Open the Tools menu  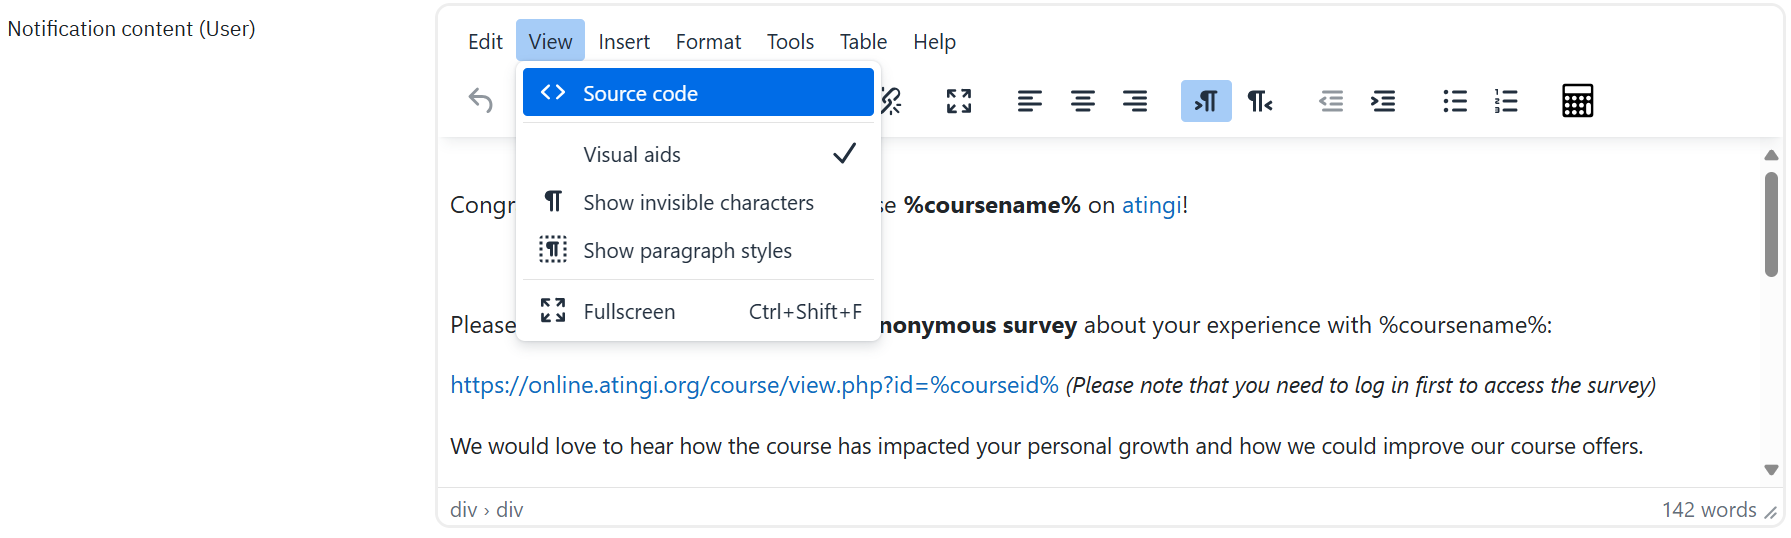(790, 41)
